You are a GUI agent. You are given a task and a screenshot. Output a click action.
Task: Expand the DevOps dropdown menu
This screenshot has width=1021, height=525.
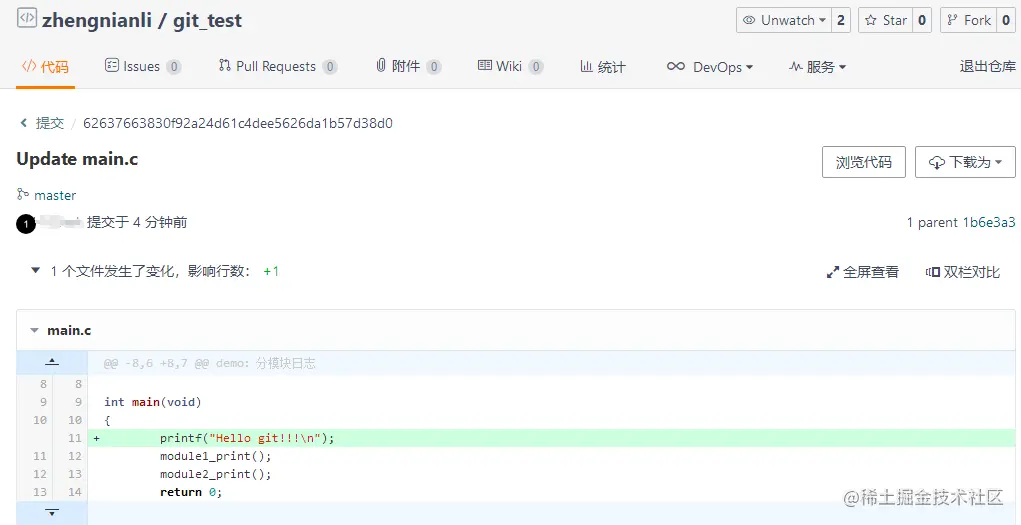(x=710, y=66)
